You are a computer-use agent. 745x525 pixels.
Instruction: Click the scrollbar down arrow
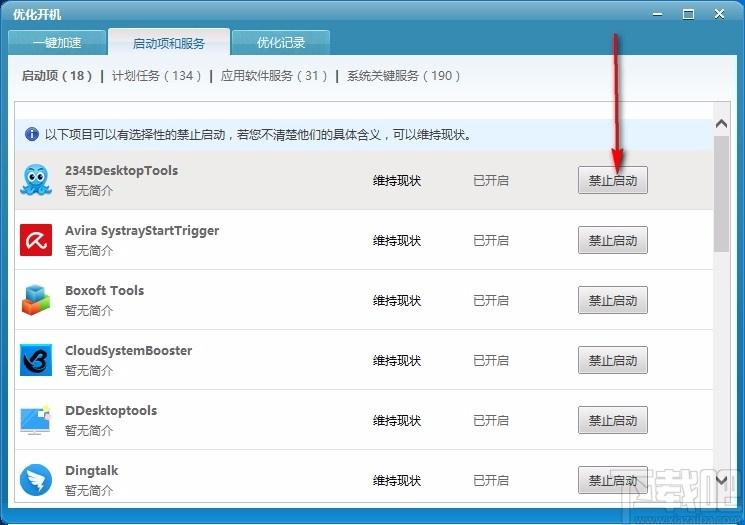721,480
